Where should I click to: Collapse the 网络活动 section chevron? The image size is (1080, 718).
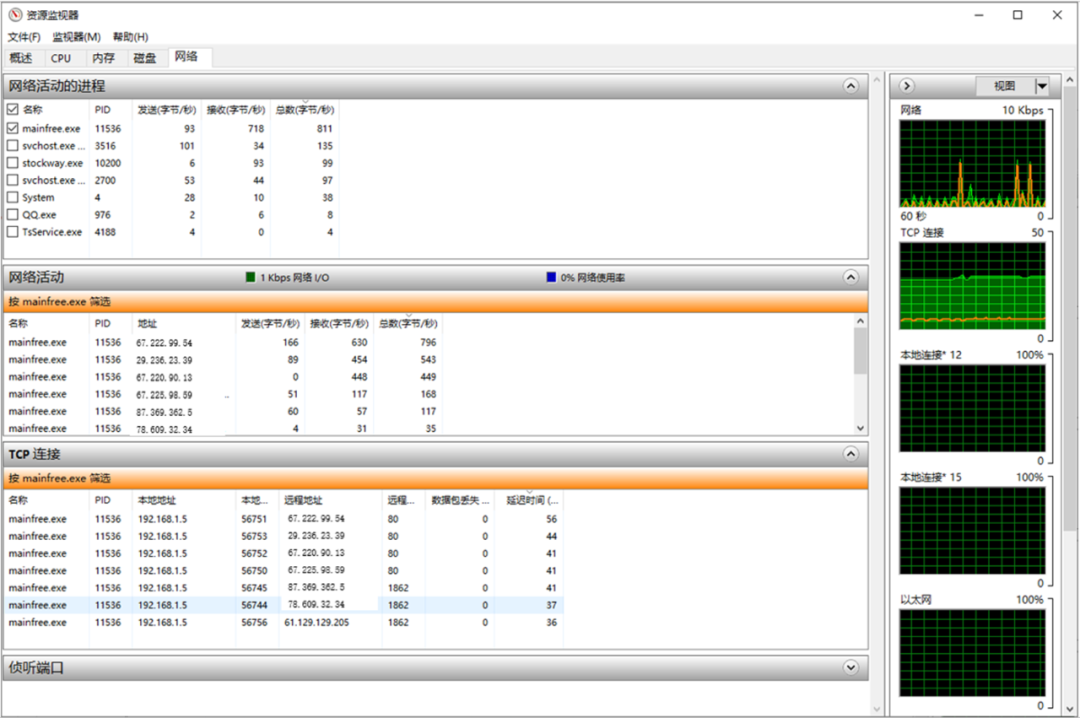pos(851,277)
